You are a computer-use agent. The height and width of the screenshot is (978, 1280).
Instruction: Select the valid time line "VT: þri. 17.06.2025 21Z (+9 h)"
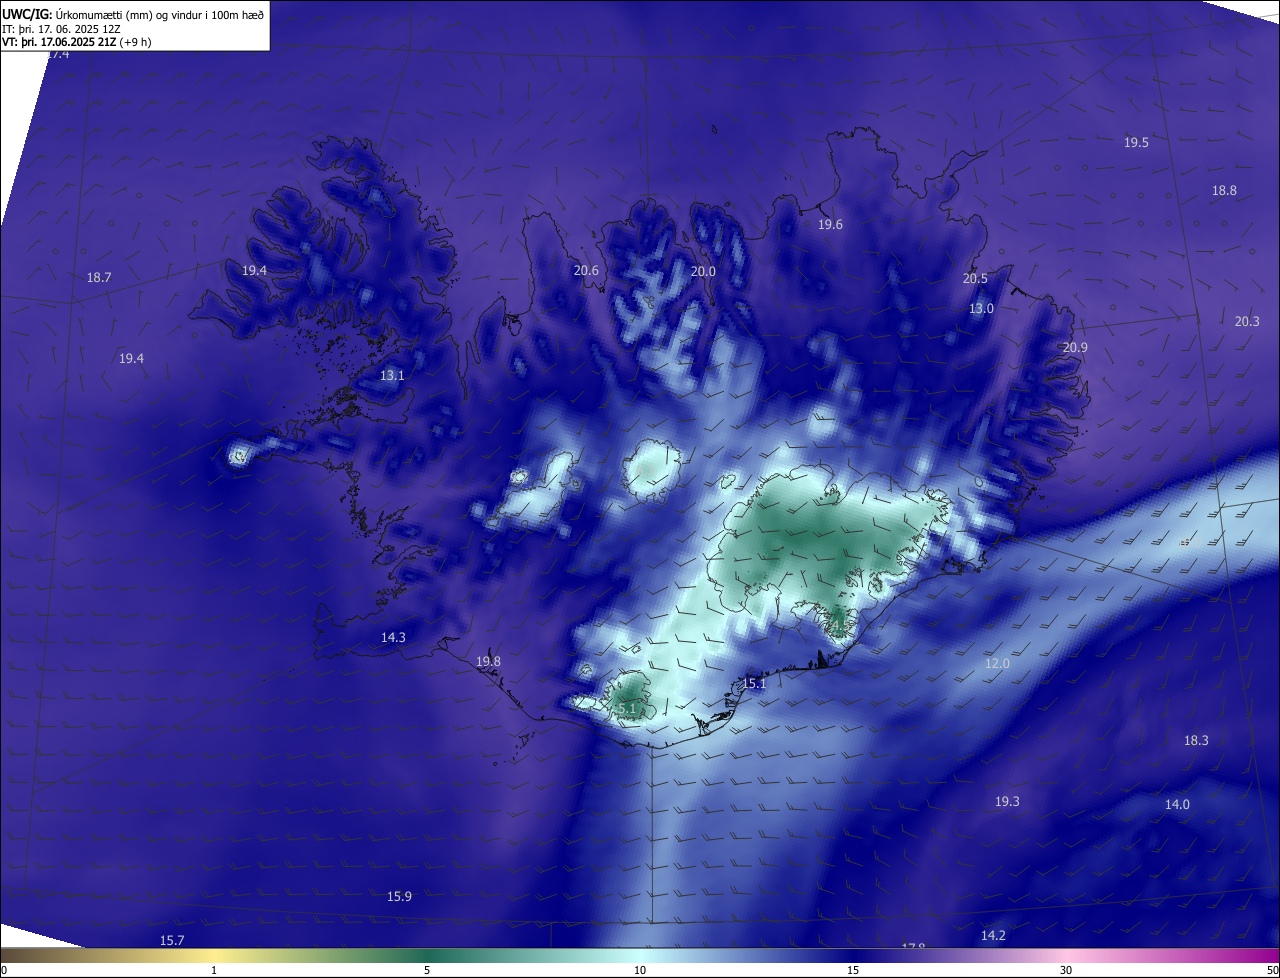pos(76,42)
